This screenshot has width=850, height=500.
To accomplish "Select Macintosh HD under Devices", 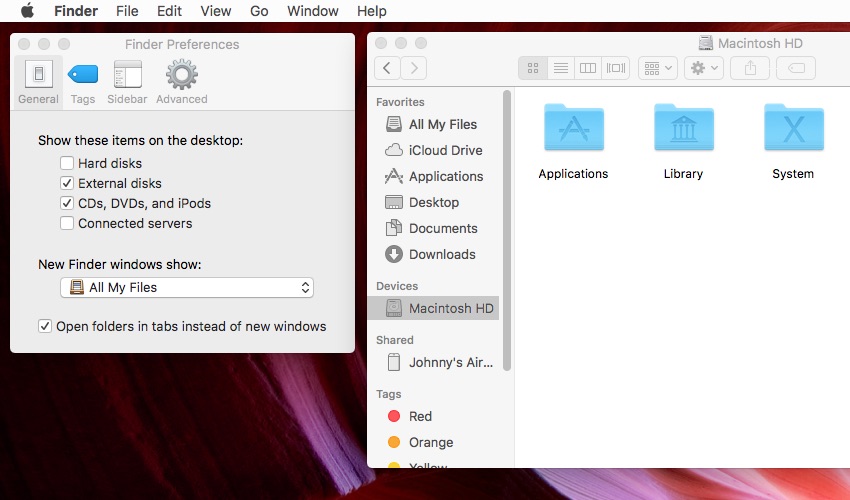I will tap(433, 308).
